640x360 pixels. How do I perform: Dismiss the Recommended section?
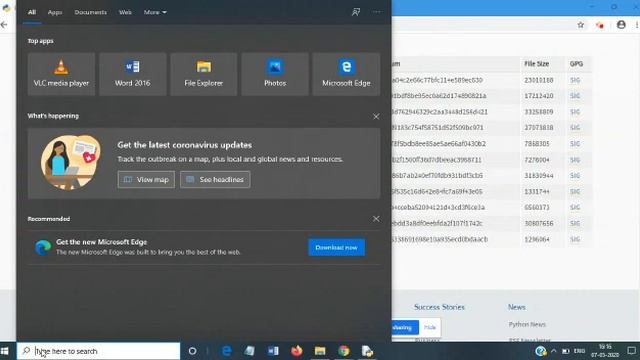tap(376, 219)
